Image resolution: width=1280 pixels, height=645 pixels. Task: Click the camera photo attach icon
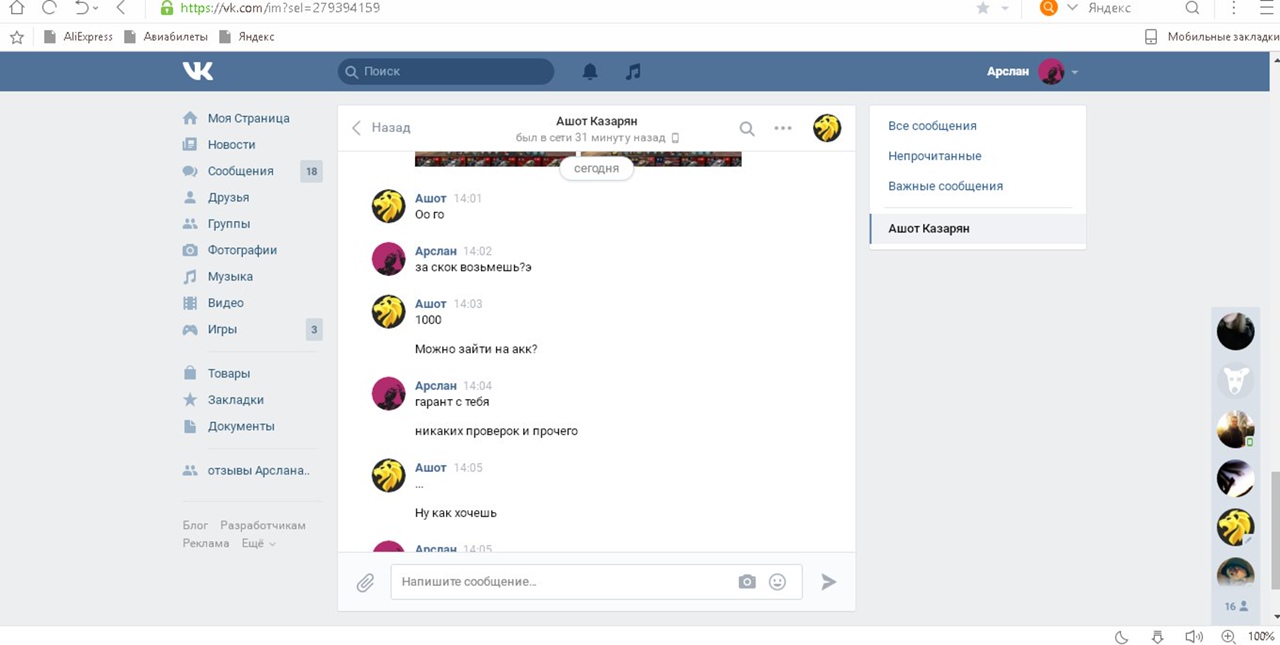747,582
